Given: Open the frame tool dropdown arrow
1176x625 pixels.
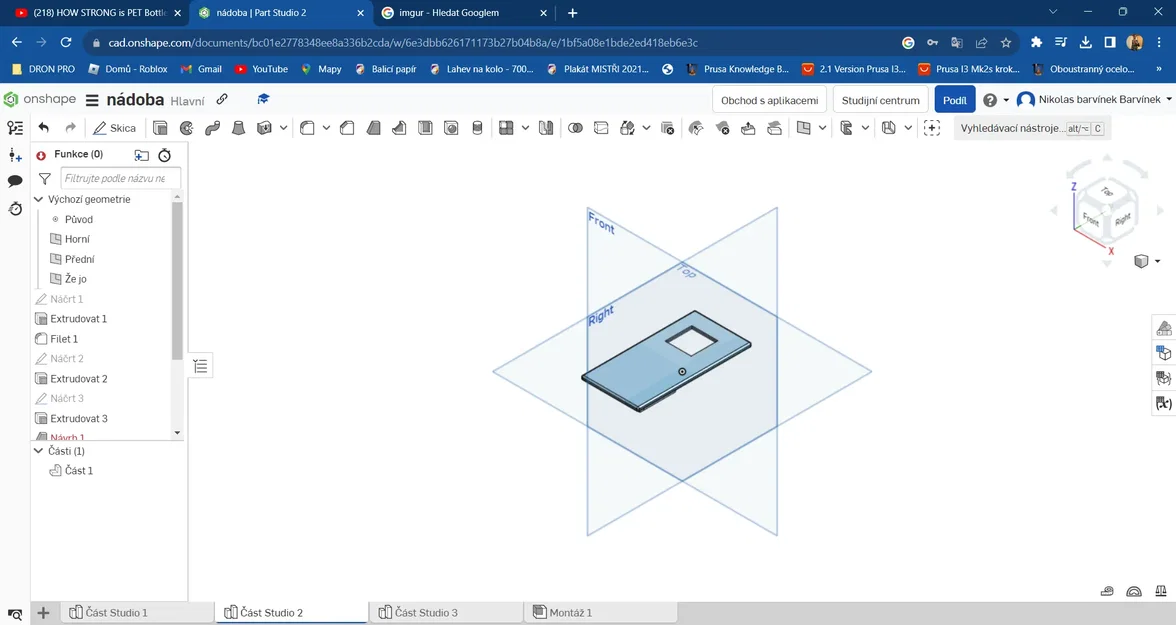Looking at the screenshot, I should pyautogui.click(x=908, y=128).
